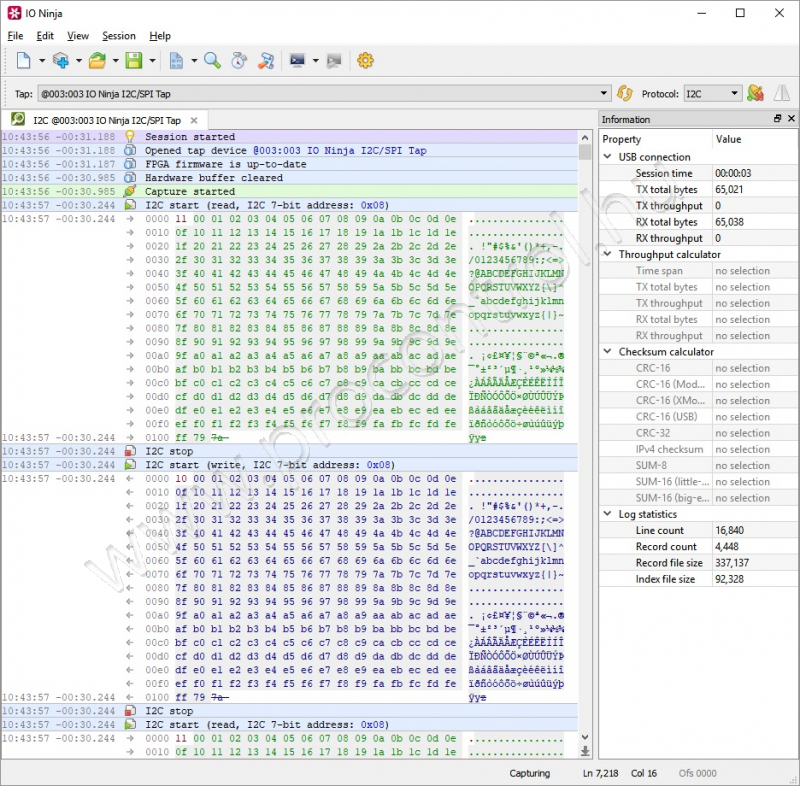Click the Hardware buffer cleared icon
Viewport: 800px width, 786px height.
point(130,178)
